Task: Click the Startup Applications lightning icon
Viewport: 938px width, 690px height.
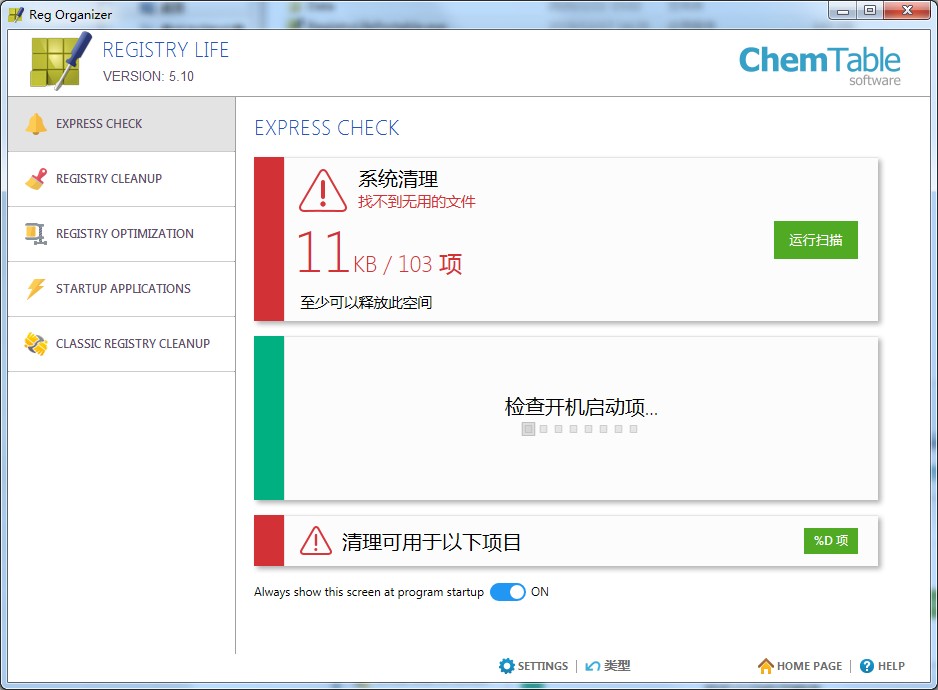Action: [36, 288]
